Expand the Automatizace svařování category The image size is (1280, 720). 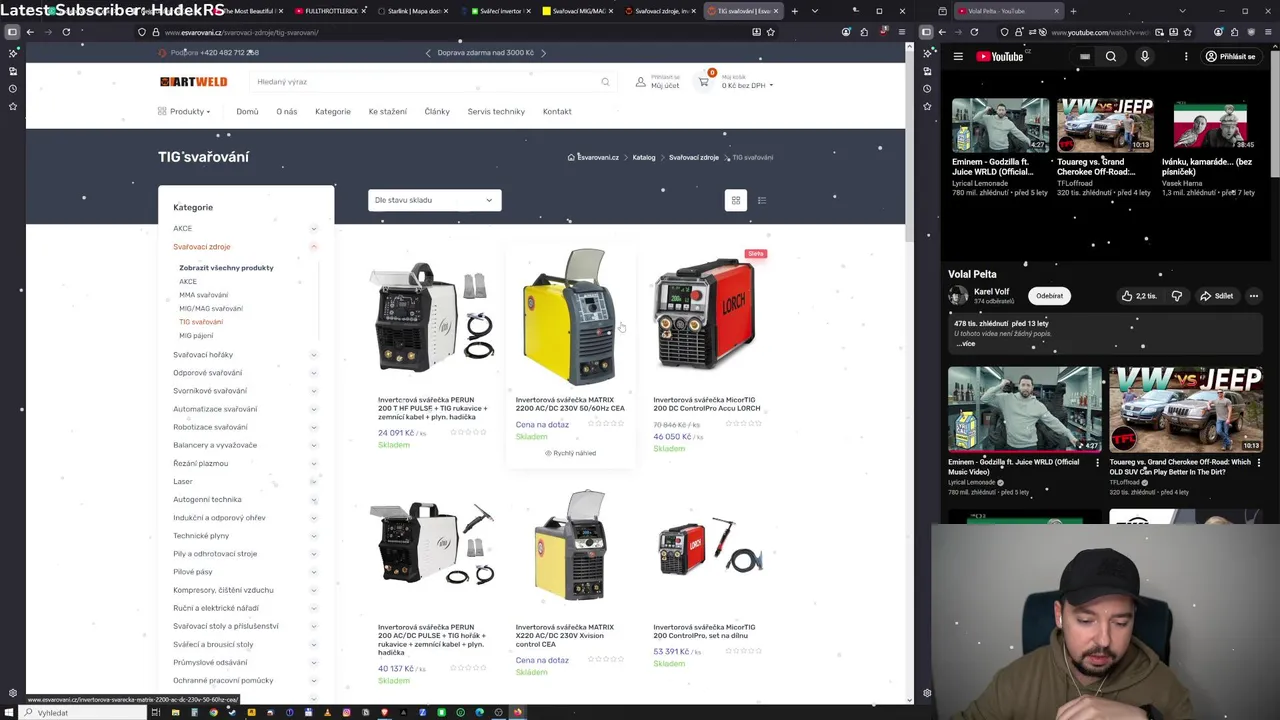(x=313, y=409)
